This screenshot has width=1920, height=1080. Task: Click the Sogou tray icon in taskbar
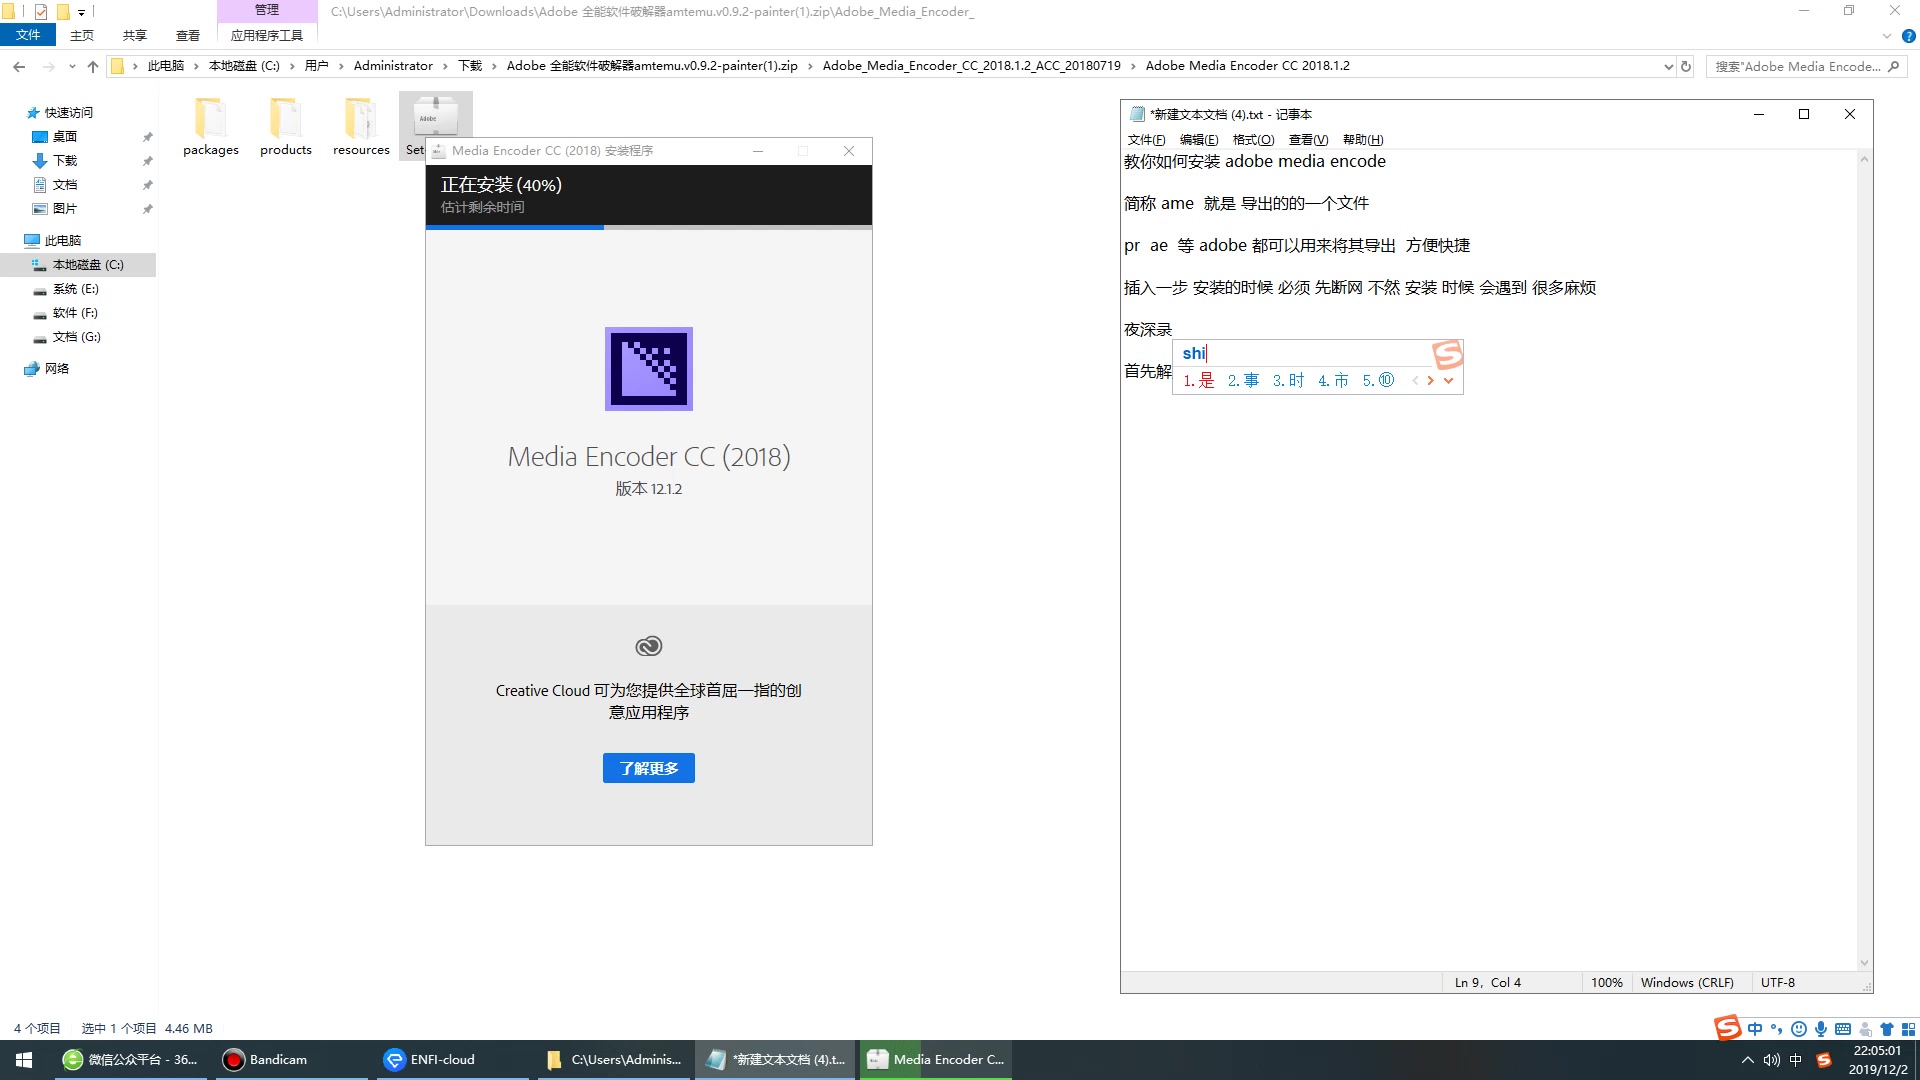(x=1823, y=1060)
